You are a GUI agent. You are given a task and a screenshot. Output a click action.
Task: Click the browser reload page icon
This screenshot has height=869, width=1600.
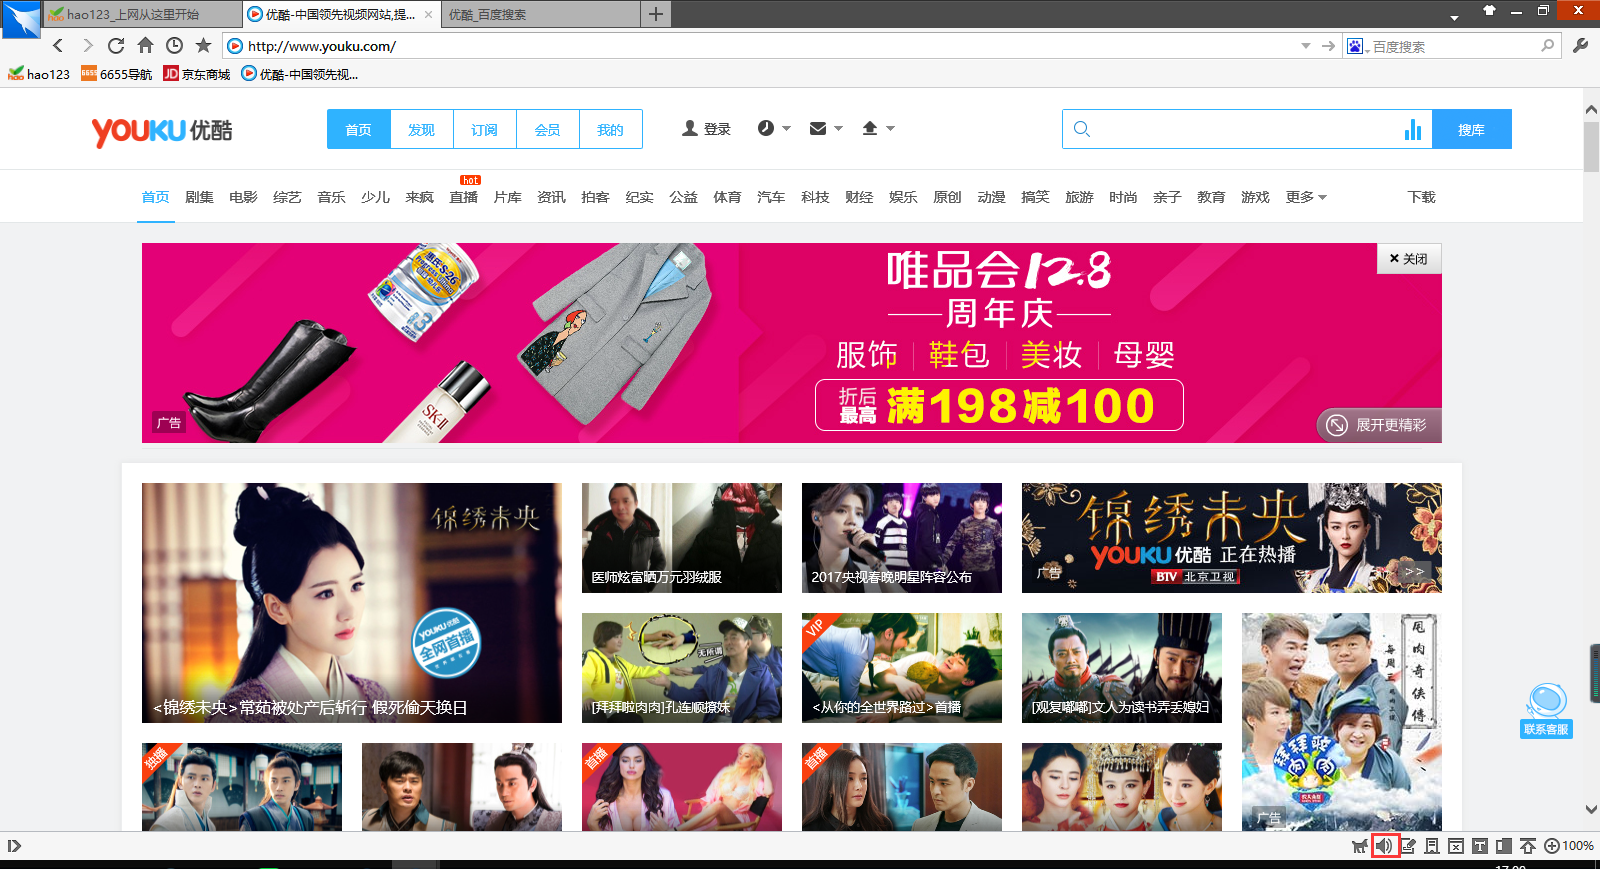[116, 46]
